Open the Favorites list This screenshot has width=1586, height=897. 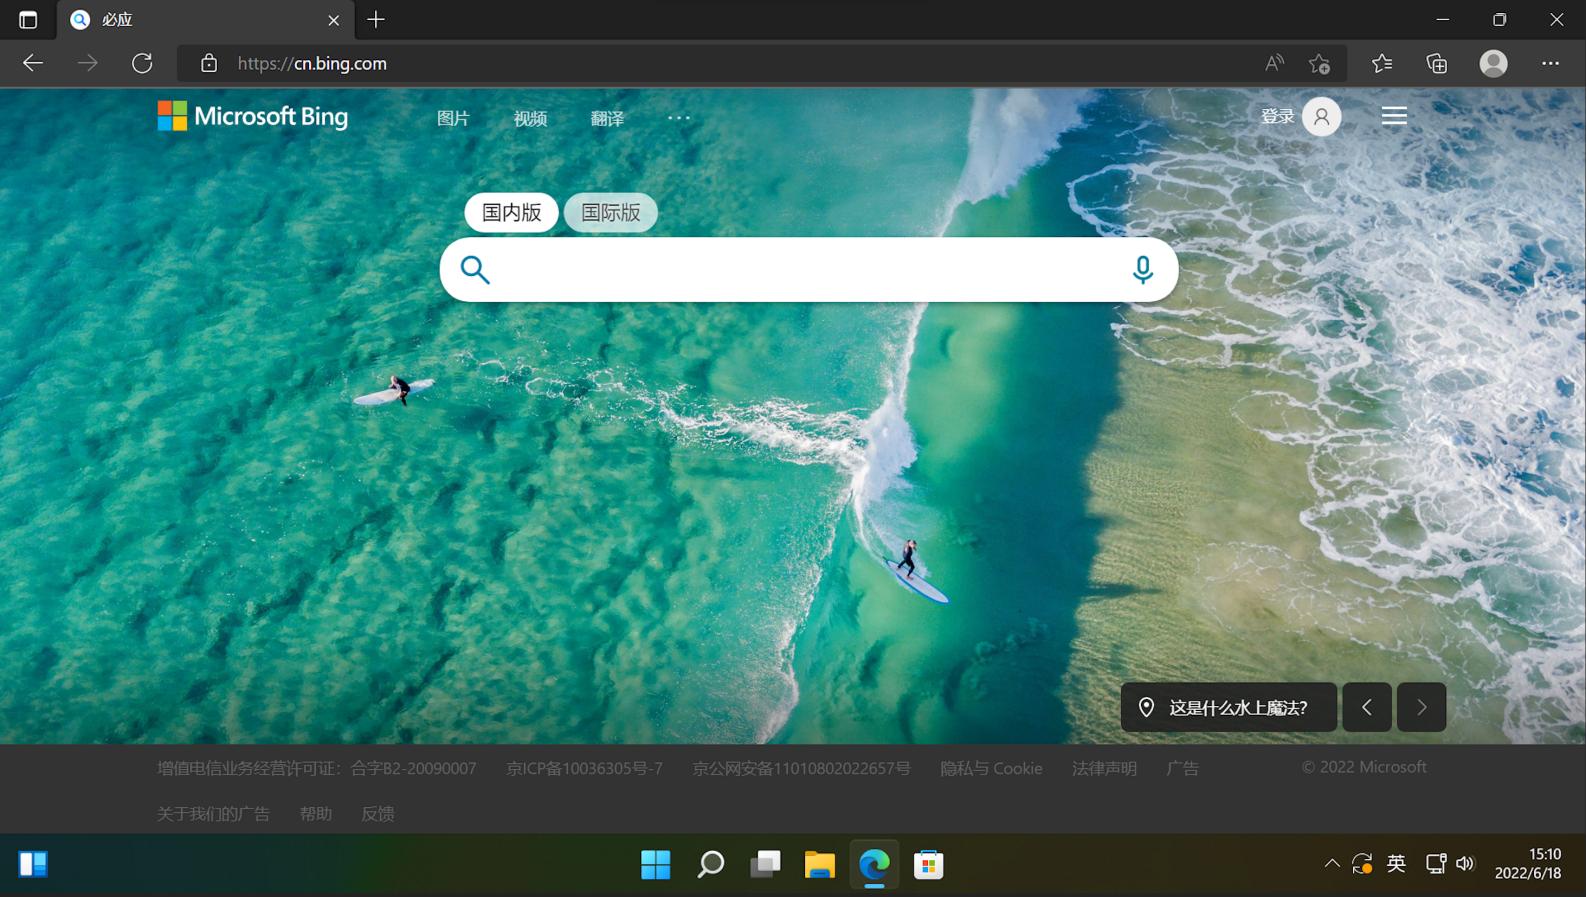[x=1381, y=63]
